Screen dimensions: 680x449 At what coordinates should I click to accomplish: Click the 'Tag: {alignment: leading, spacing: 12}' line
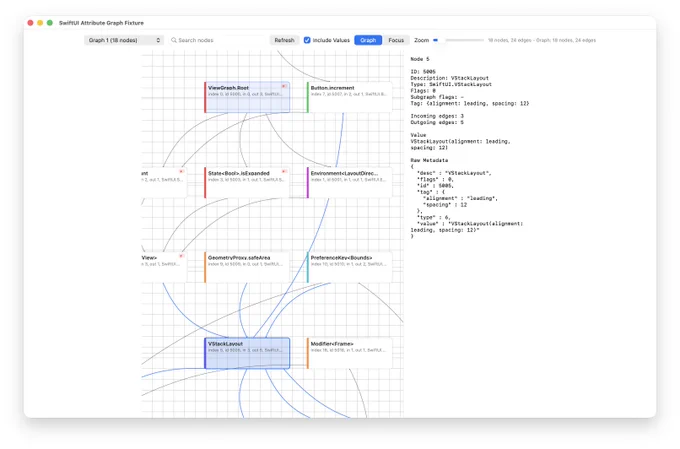(x=470, y=103)
